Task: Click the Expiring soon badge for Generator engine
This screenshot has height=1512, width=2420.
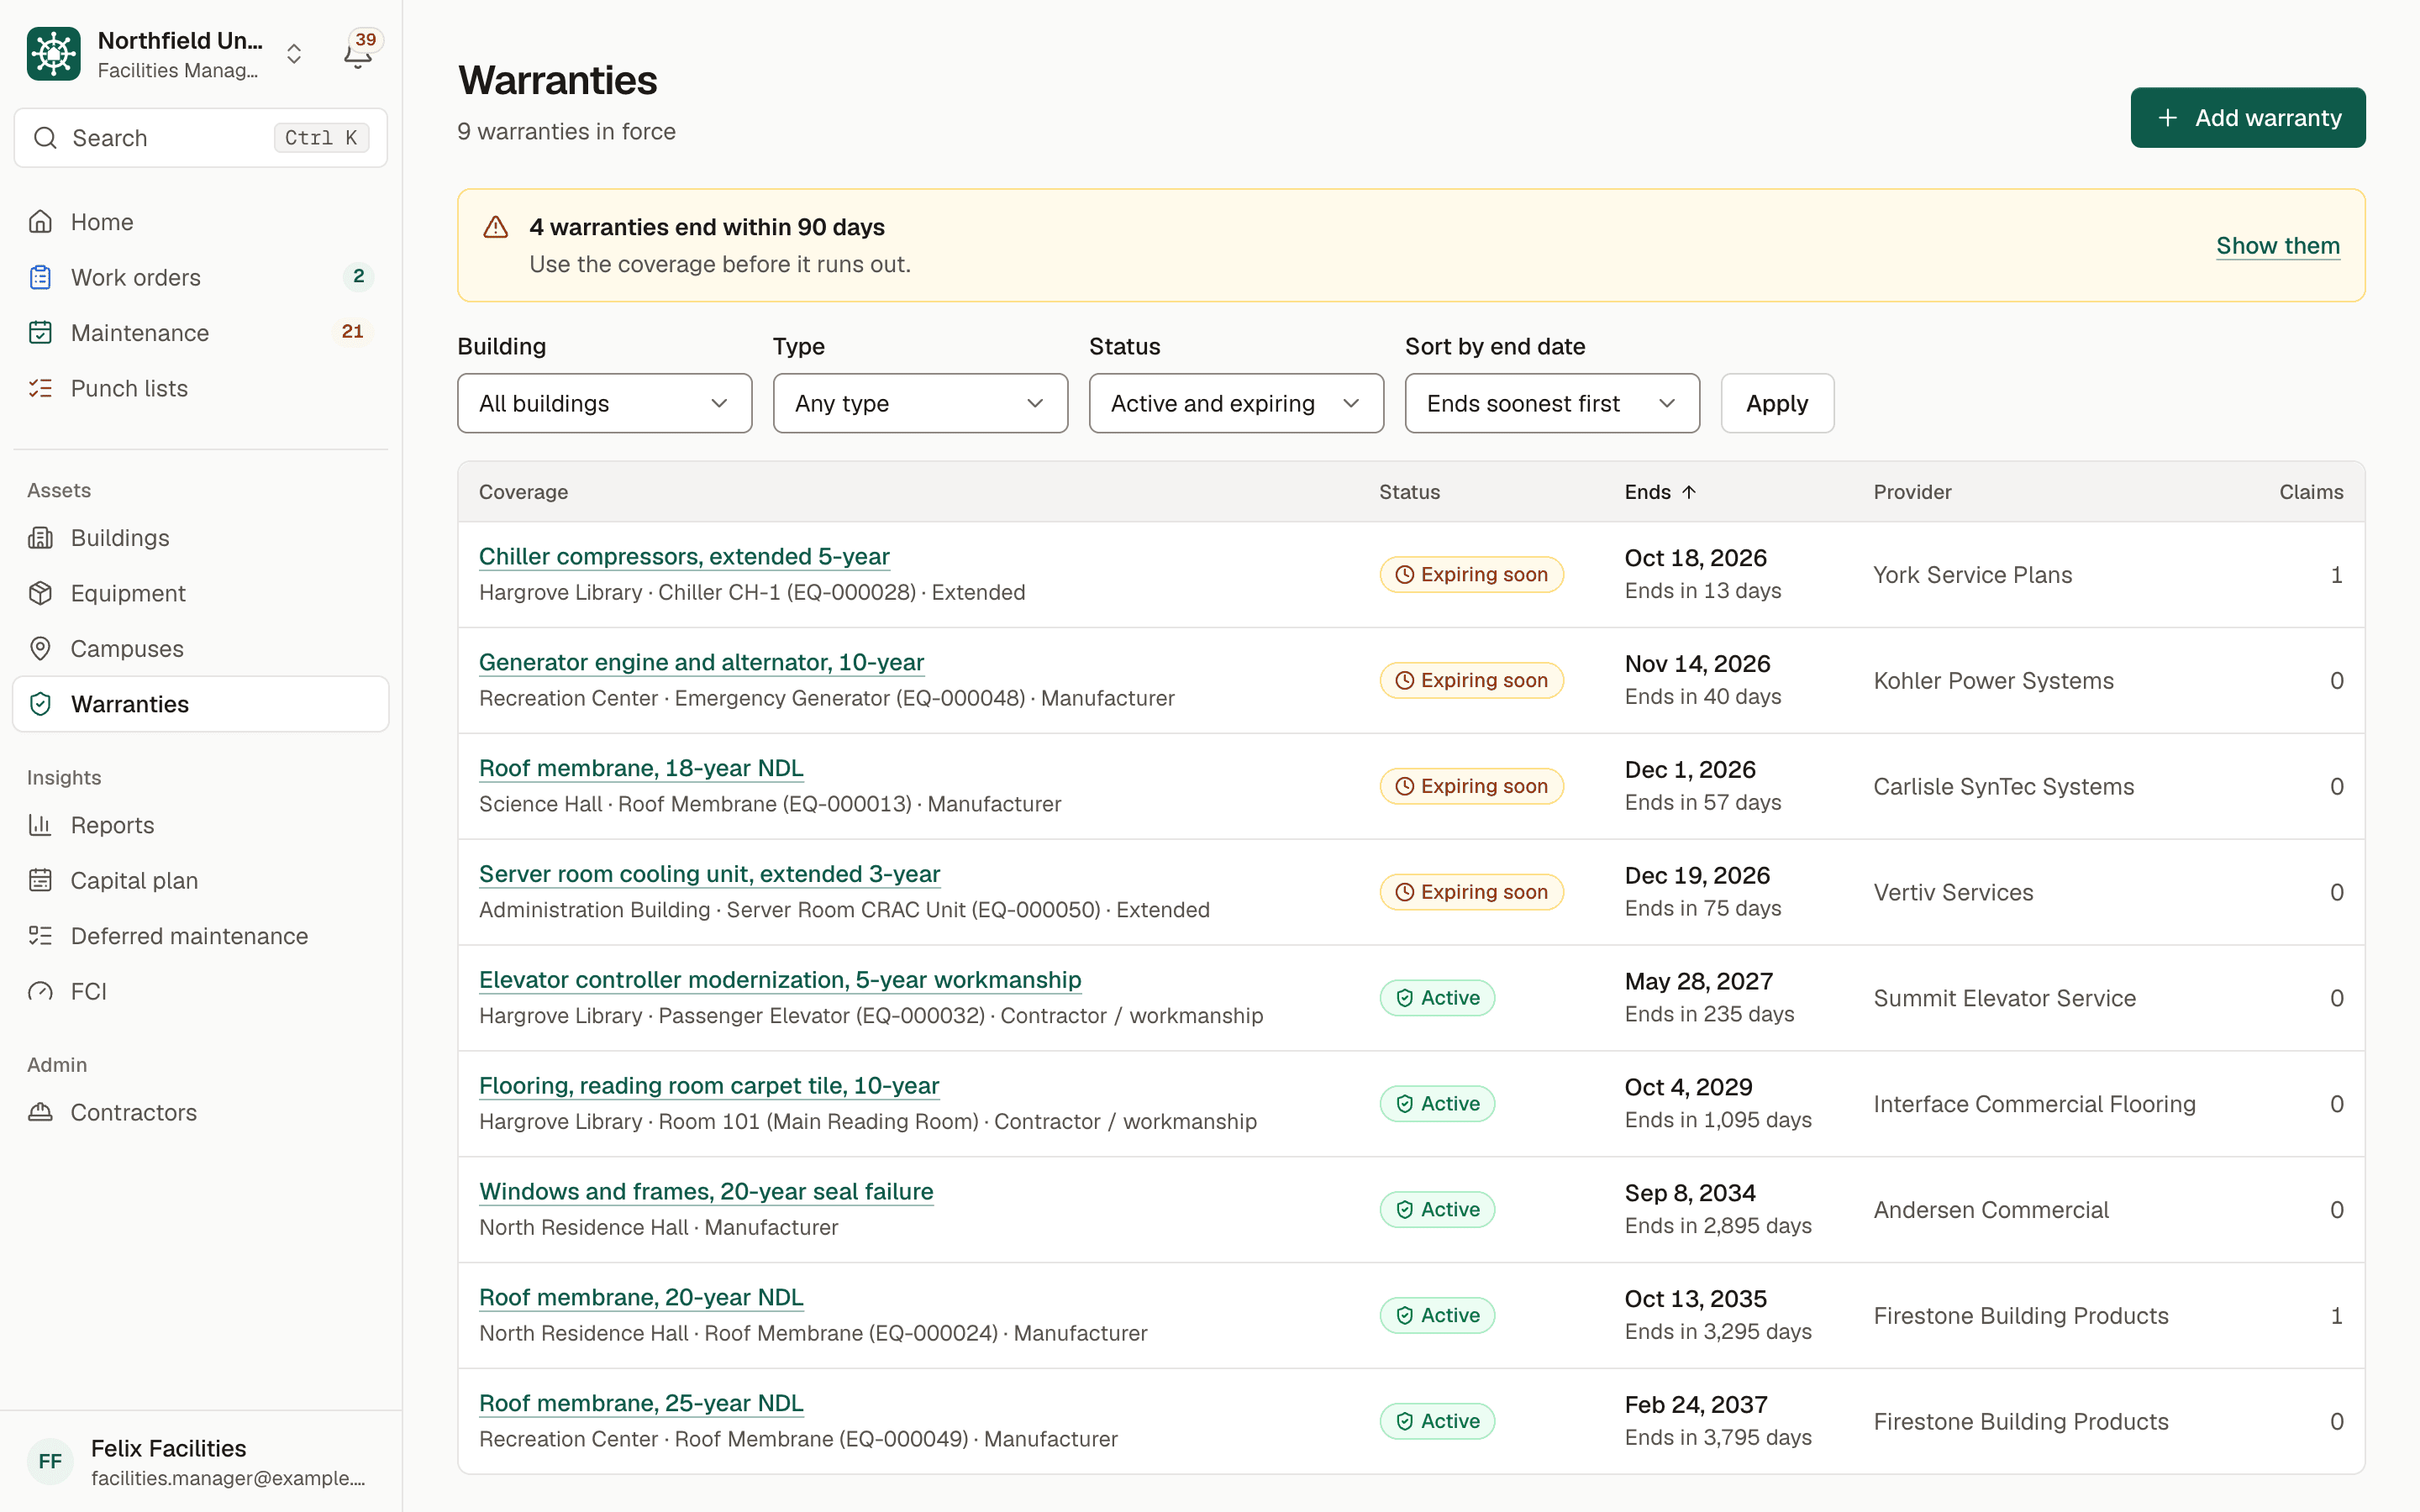Action: coord(1471,681)
